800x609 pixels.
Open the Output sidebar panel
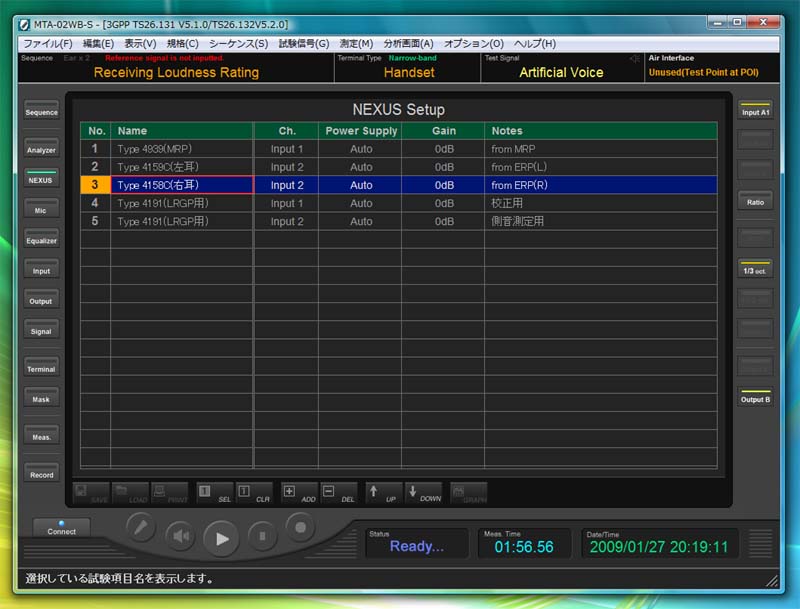point(41,299)
